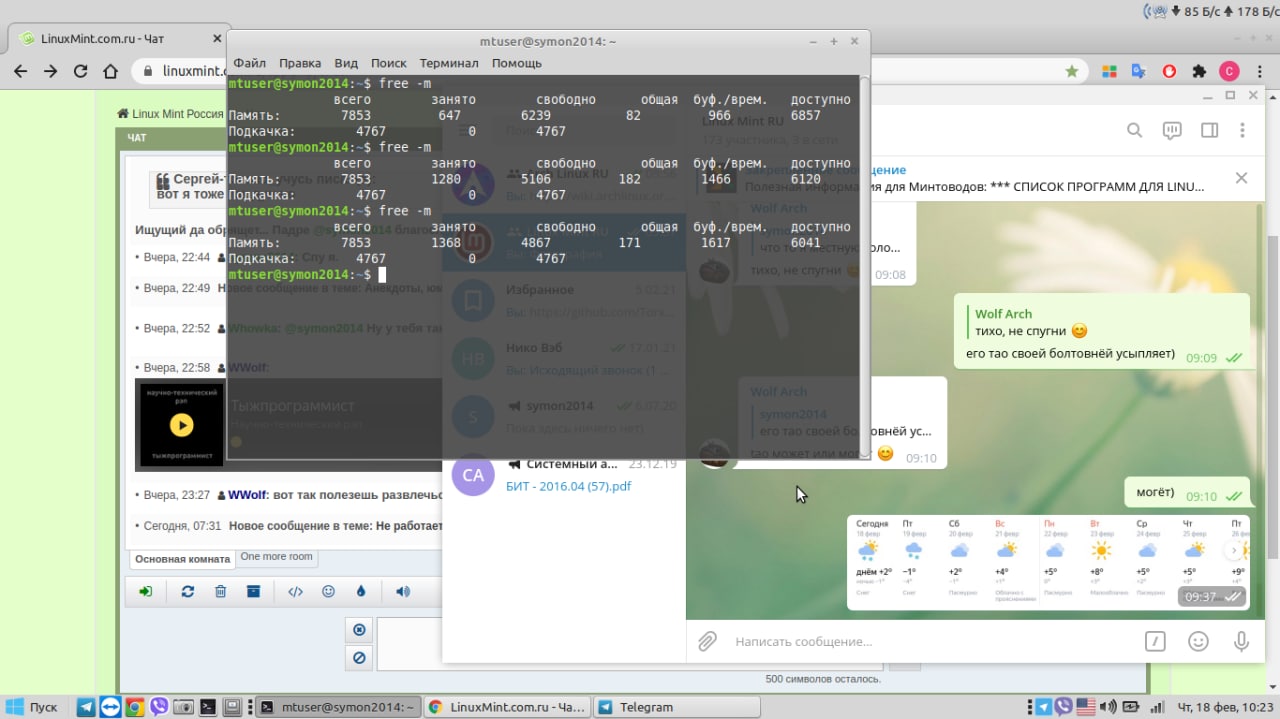Screen dimensions: 1280x719
Task: Switch to mtuser@symon2014 taskbar window
Action: tap(337, 707)
